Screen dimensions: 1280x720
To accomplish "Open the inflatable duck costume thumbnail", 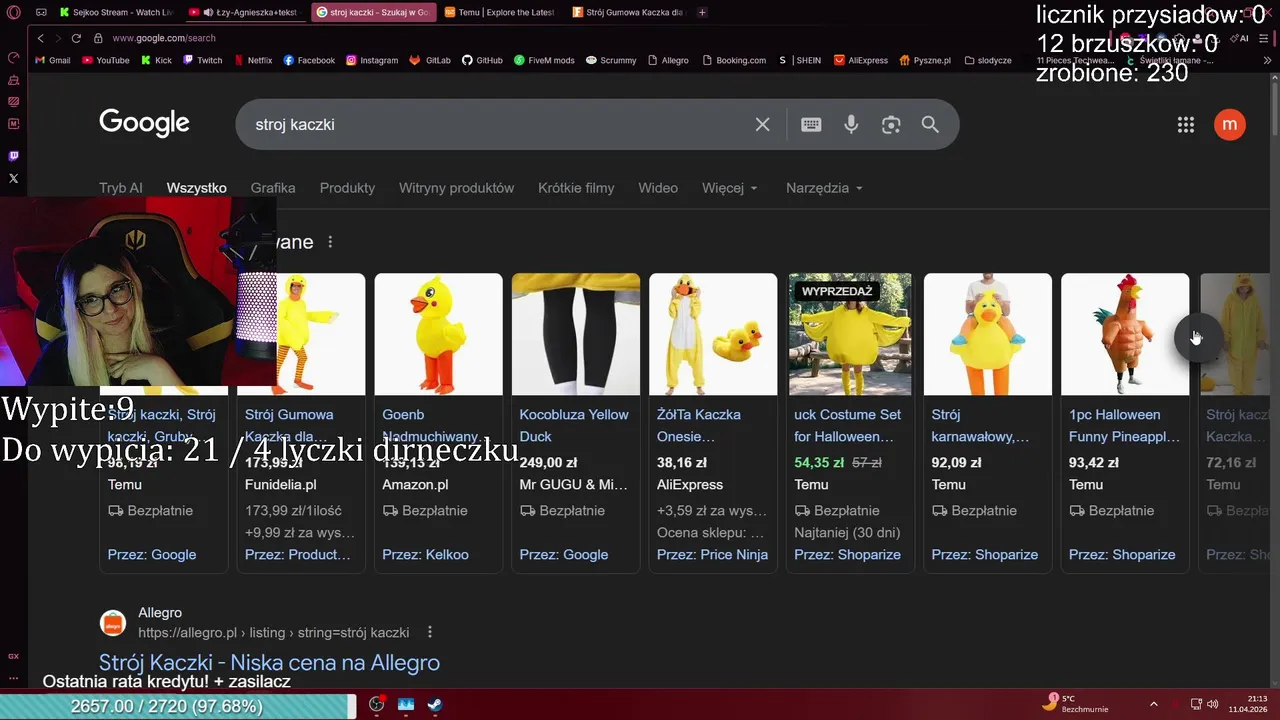I will 438,334.
